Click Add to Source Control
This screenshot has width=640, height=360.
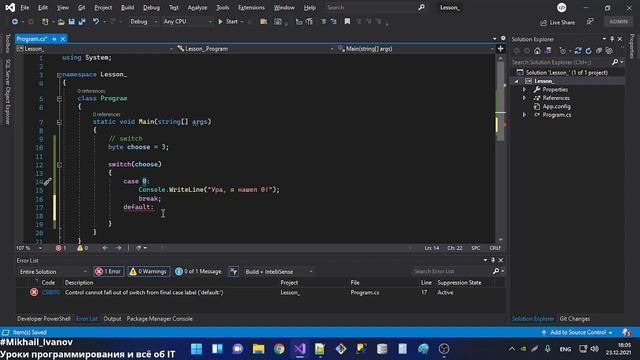(578, 332)
